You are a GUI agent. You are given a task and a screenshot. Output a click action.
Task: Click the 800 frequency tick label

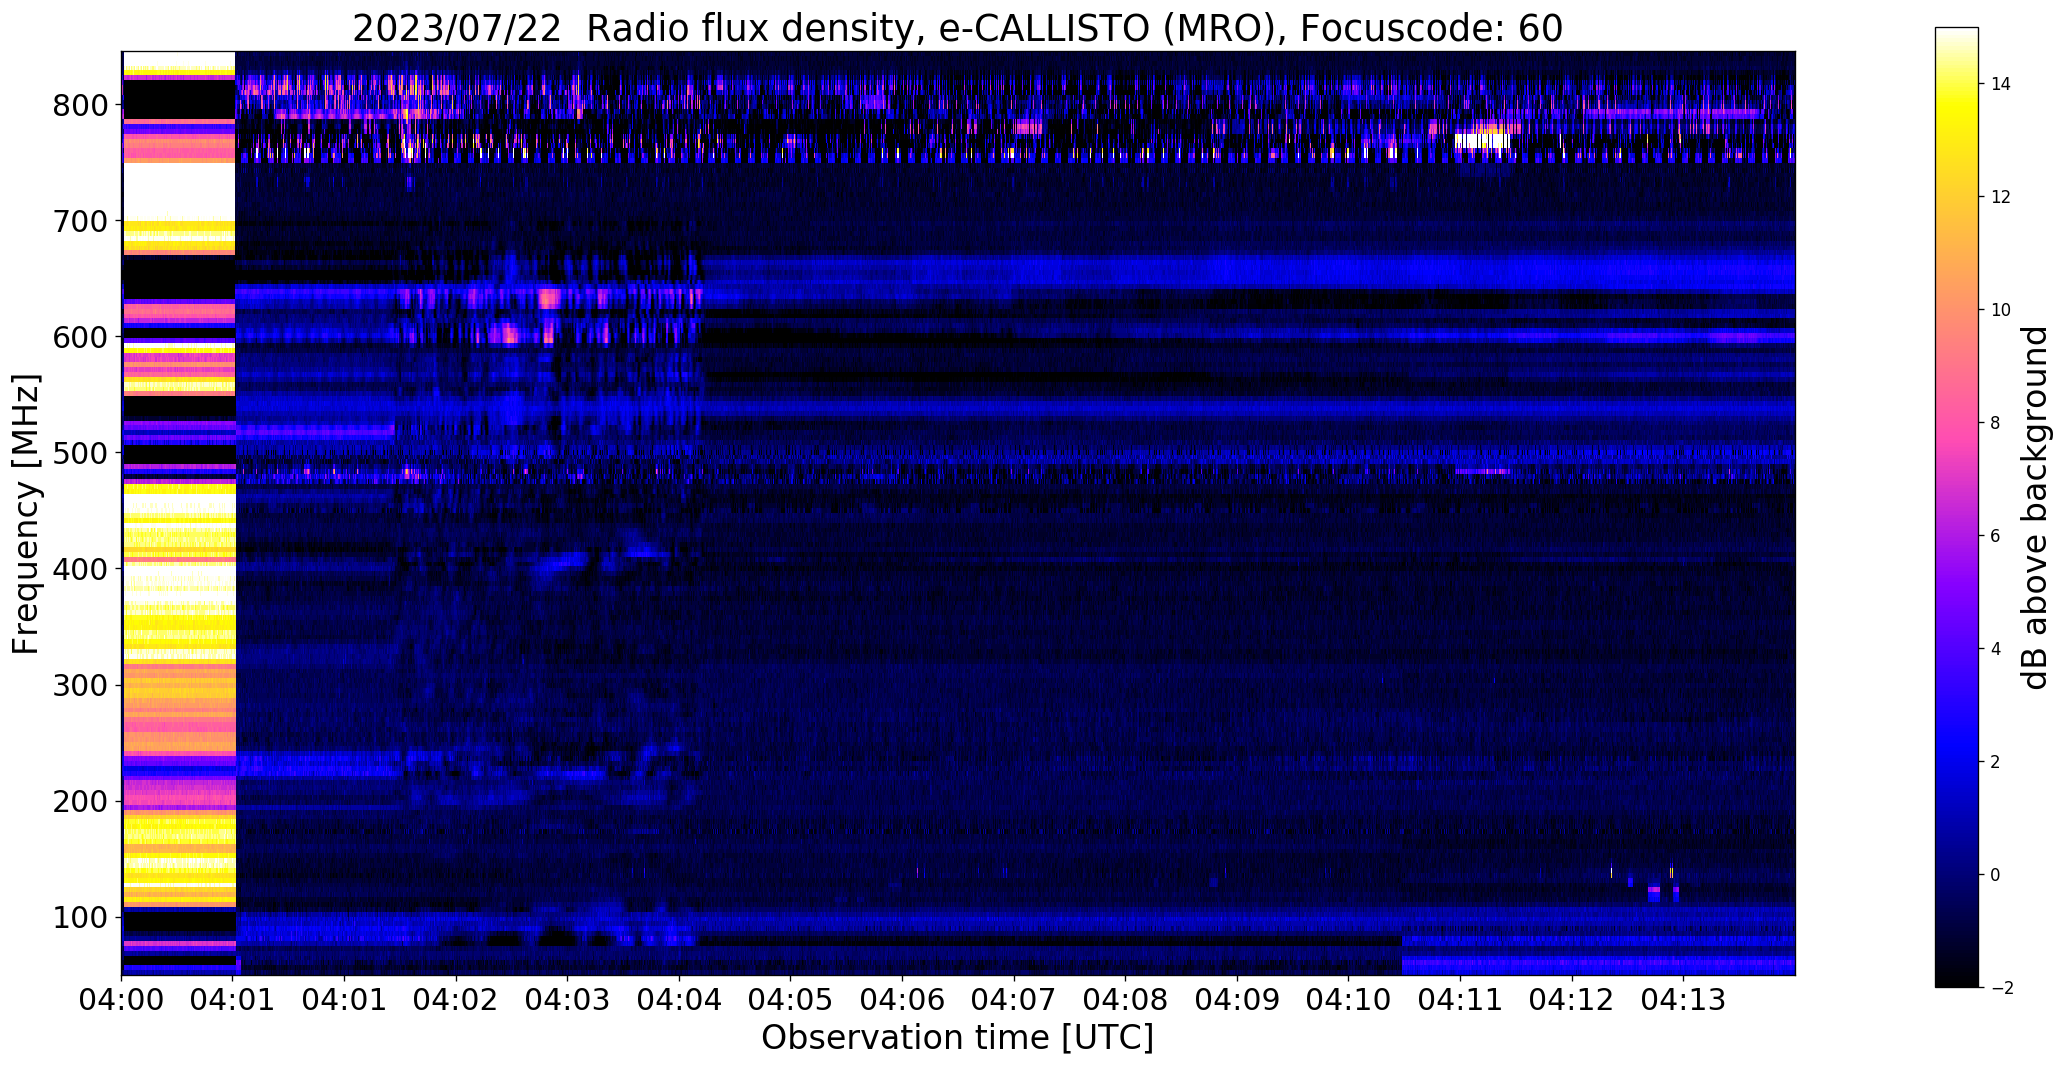tap(81, 105)
